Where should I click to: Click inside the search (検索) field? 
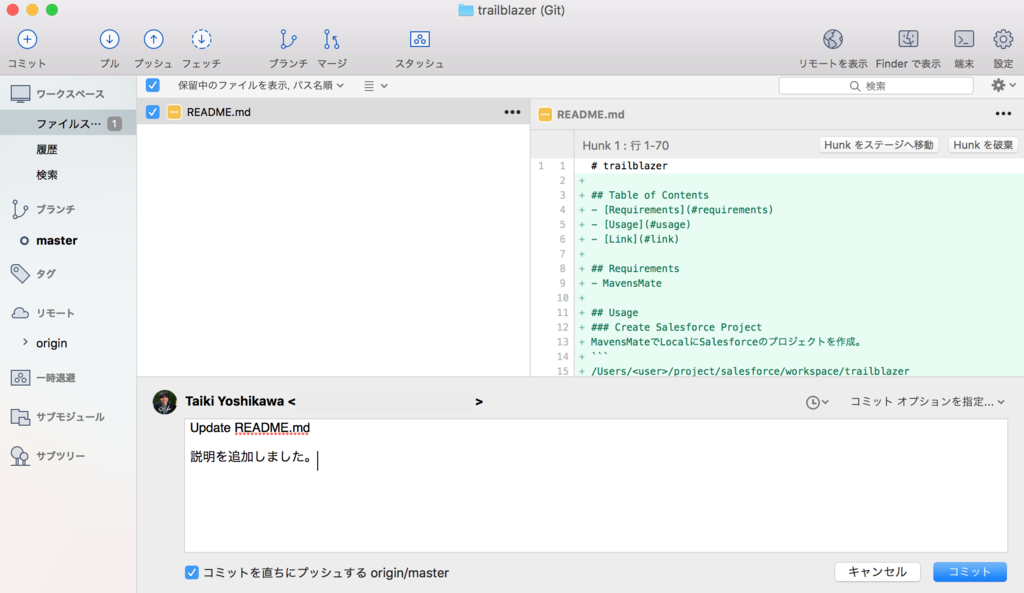click(x=876, y=86)
